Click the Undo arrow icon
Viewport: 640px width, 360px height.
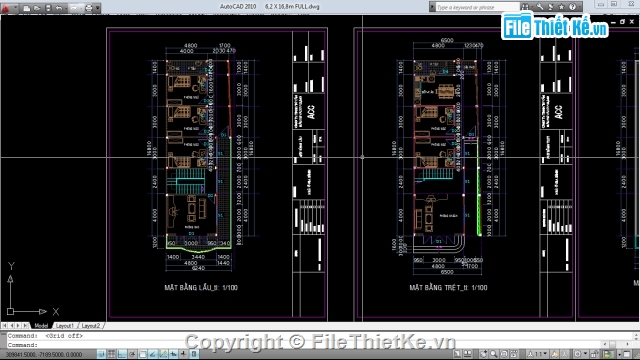[x=59, y=8]
